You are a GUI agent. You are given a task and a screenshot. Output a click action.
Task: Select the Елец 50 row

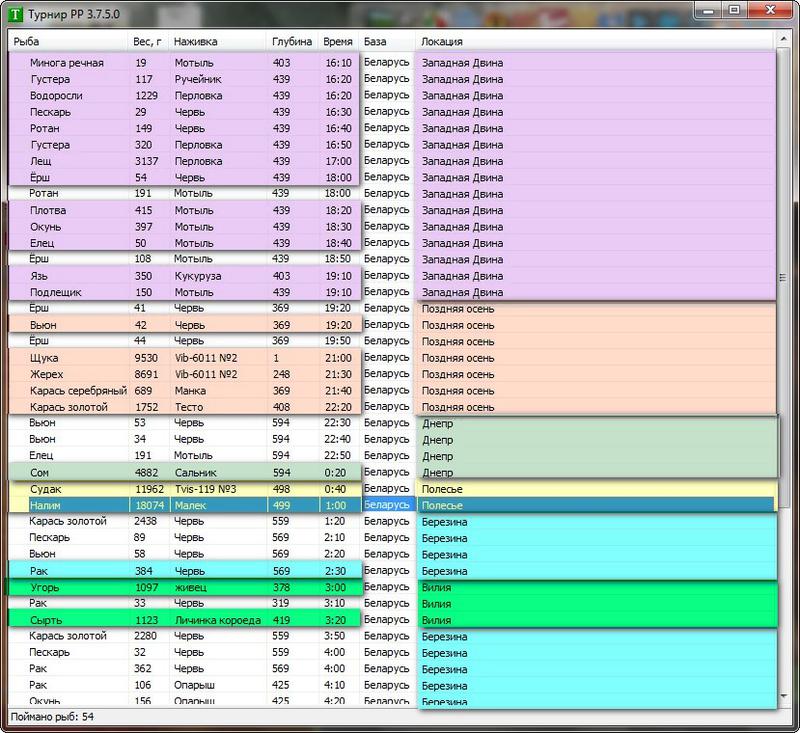point(392,243)
